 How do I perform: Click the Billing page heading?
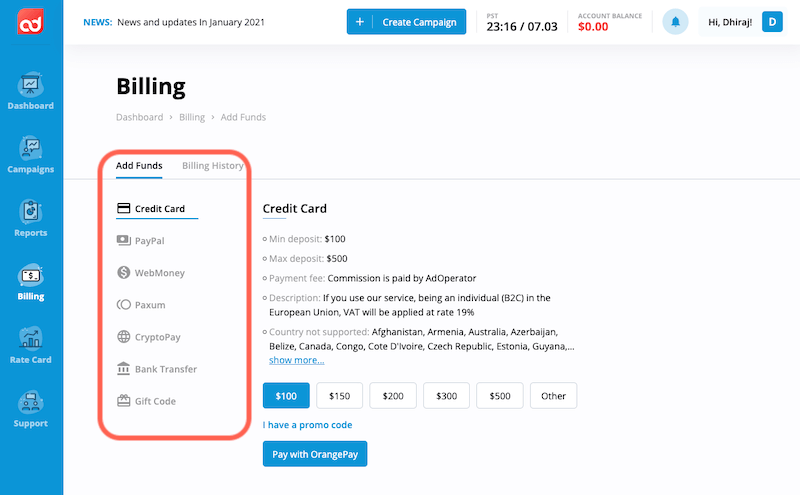(x=151, y=86)
